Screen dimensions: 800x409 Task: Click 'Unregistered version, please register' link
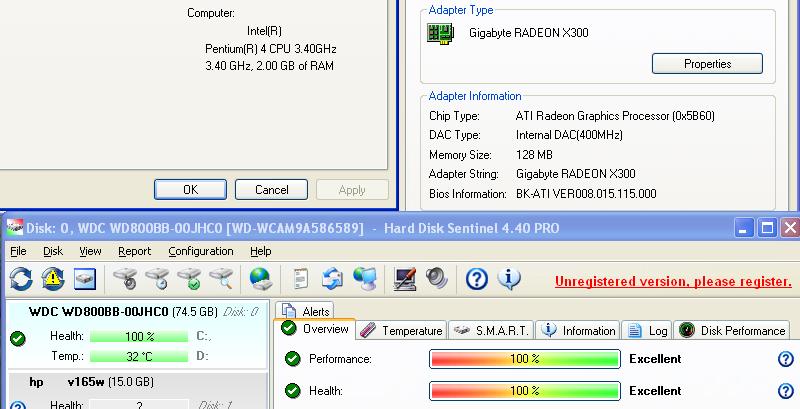click(673, 282)
